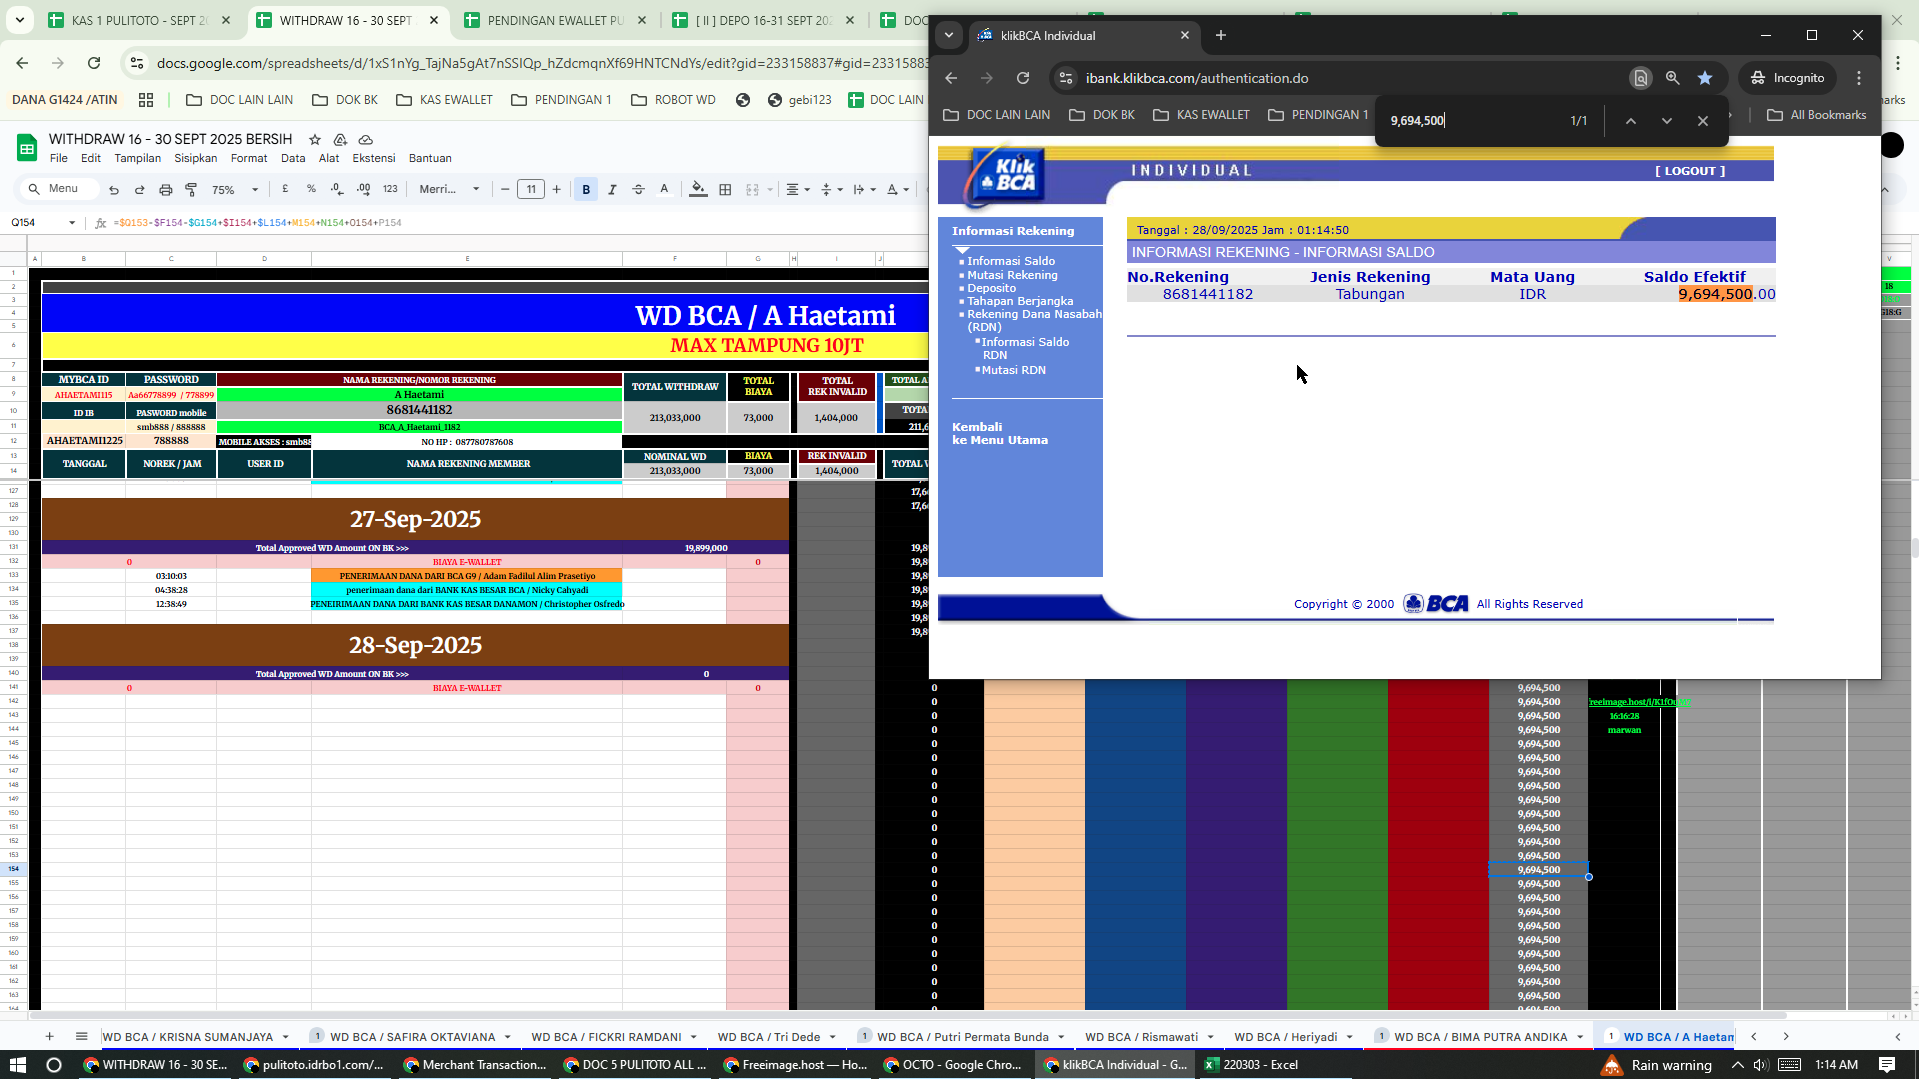This screenshot has width=1919, height=1079.
Task: Open Freeimage.host taskbar window
Action: [795, 1065]
